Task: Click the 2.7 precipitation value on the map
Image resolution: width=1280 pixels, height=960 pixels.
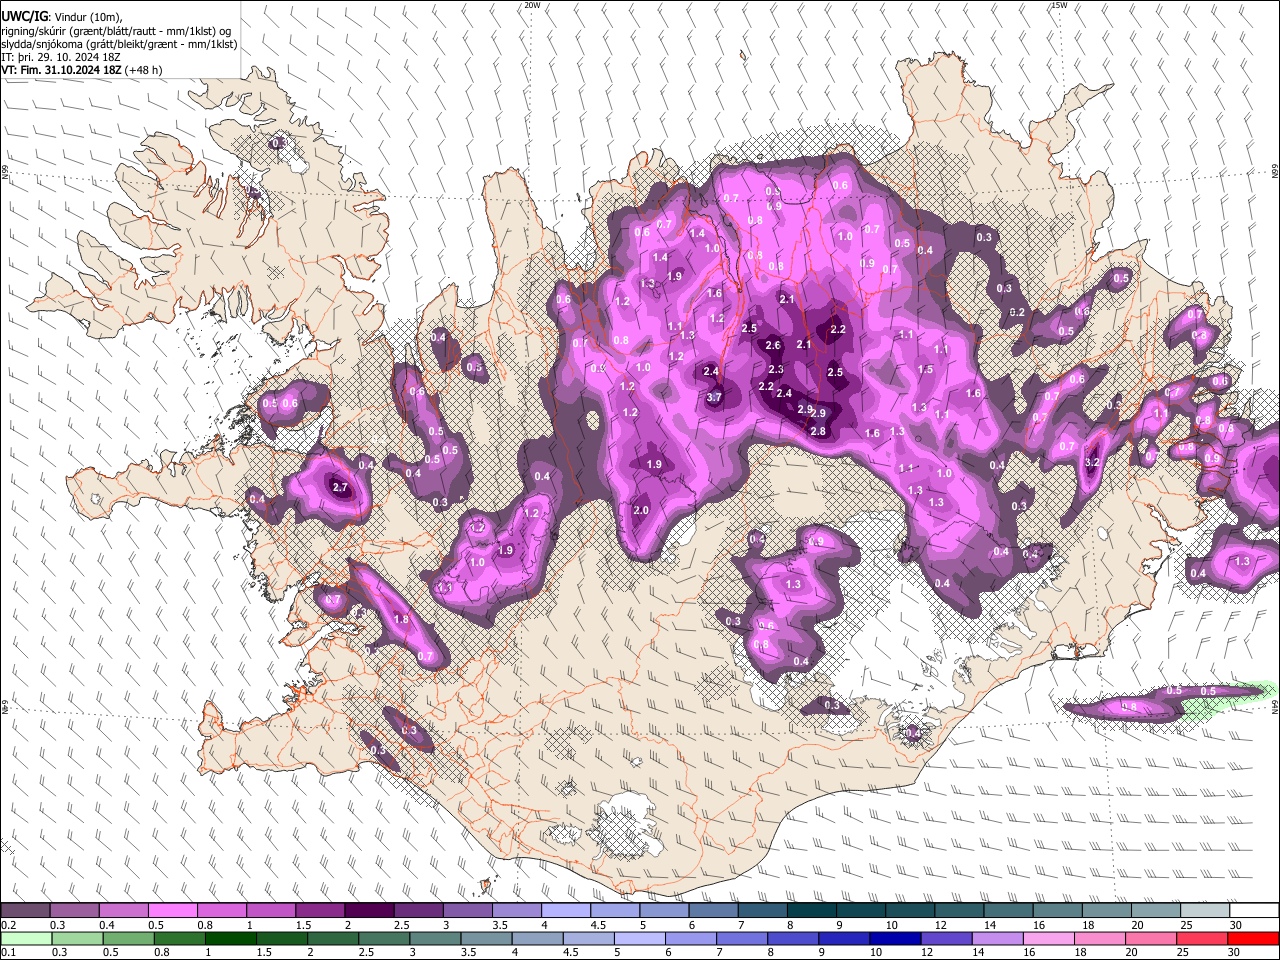Action: click(340, 488)
